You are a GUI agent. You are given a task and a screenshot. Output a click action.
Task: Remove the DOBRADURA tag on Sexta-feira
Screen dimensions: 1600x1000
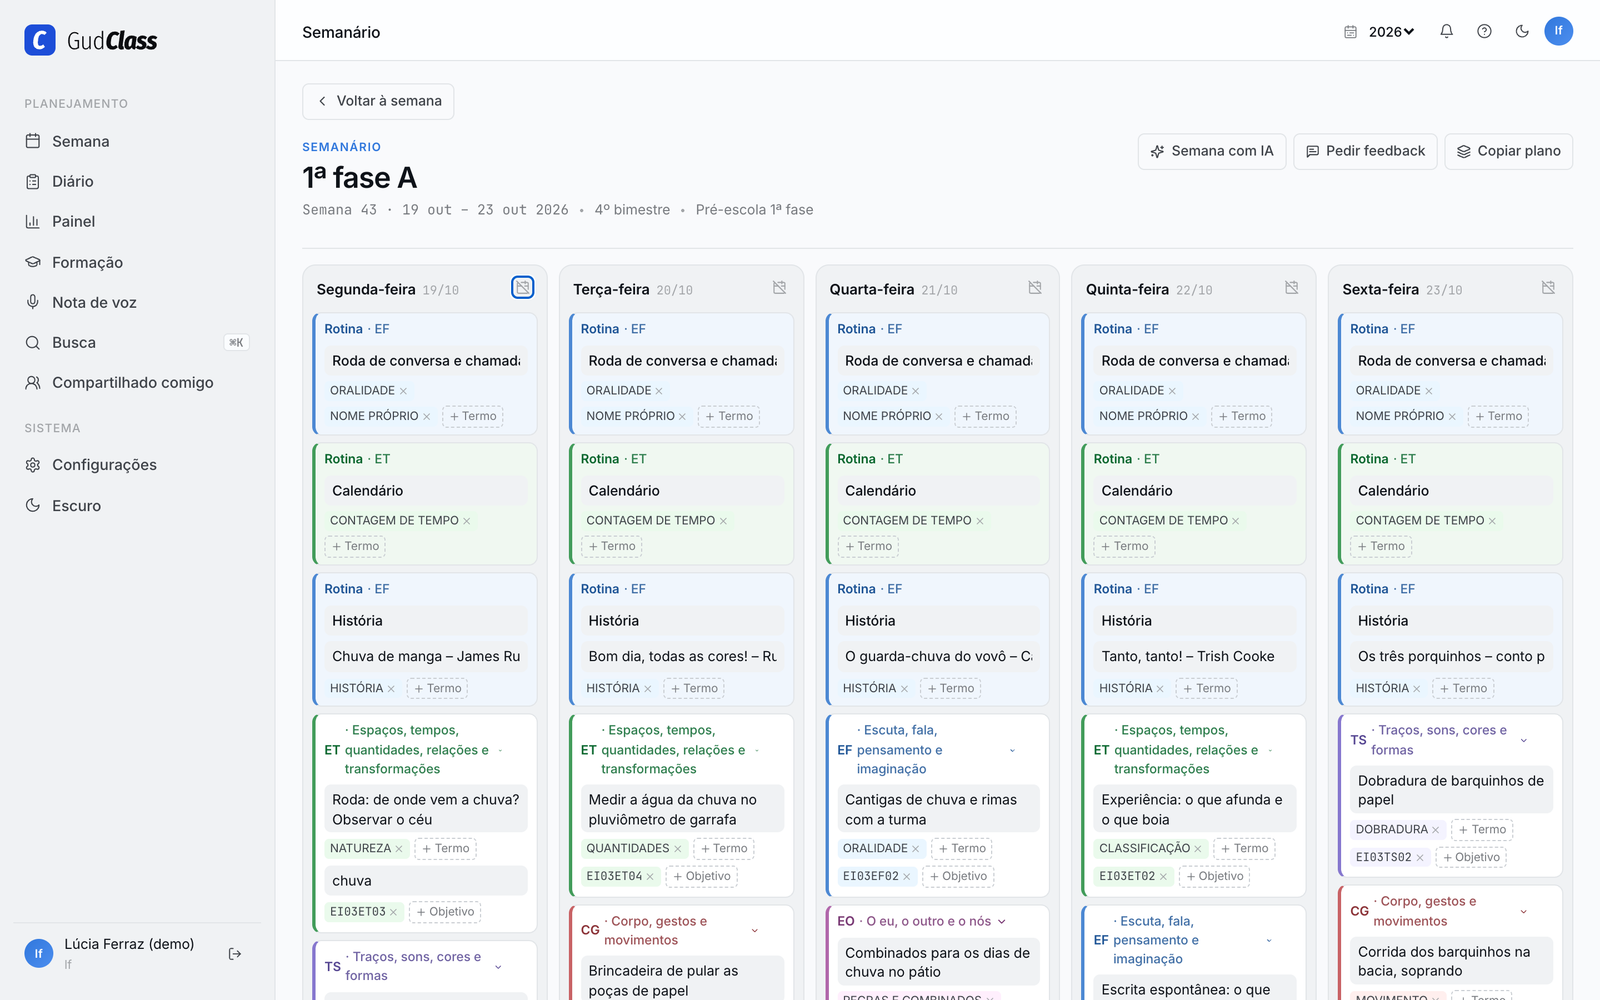[x=1436, y=830]
